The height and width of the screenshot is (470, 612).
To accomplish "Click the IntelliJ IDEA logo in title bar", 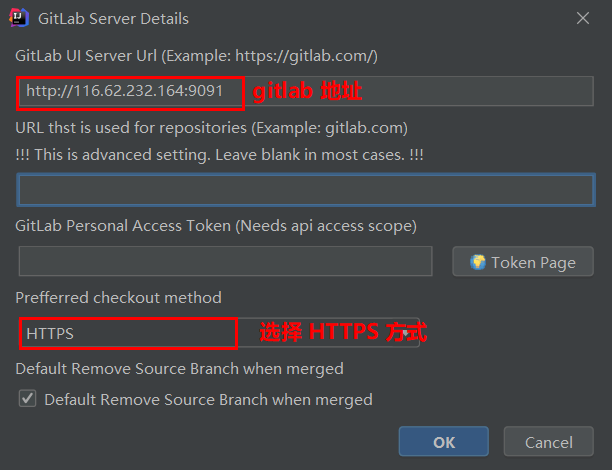I will 19,18.
